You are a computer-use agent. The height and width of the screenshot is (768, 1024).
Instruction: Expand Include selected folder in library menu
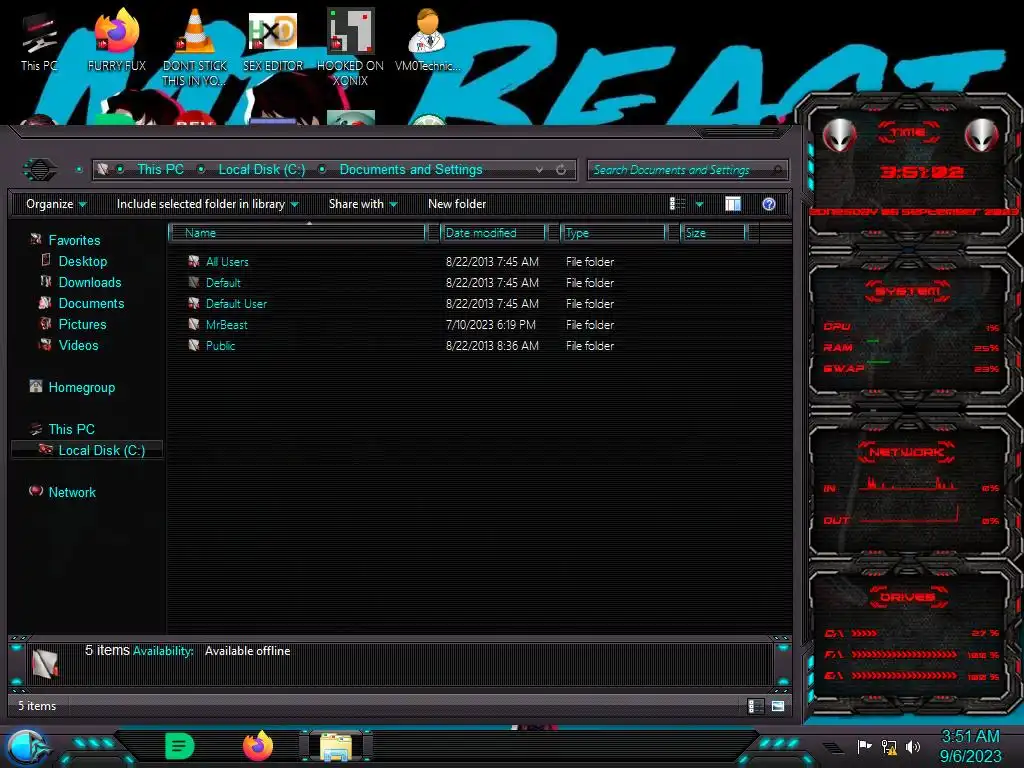point(207,204)
